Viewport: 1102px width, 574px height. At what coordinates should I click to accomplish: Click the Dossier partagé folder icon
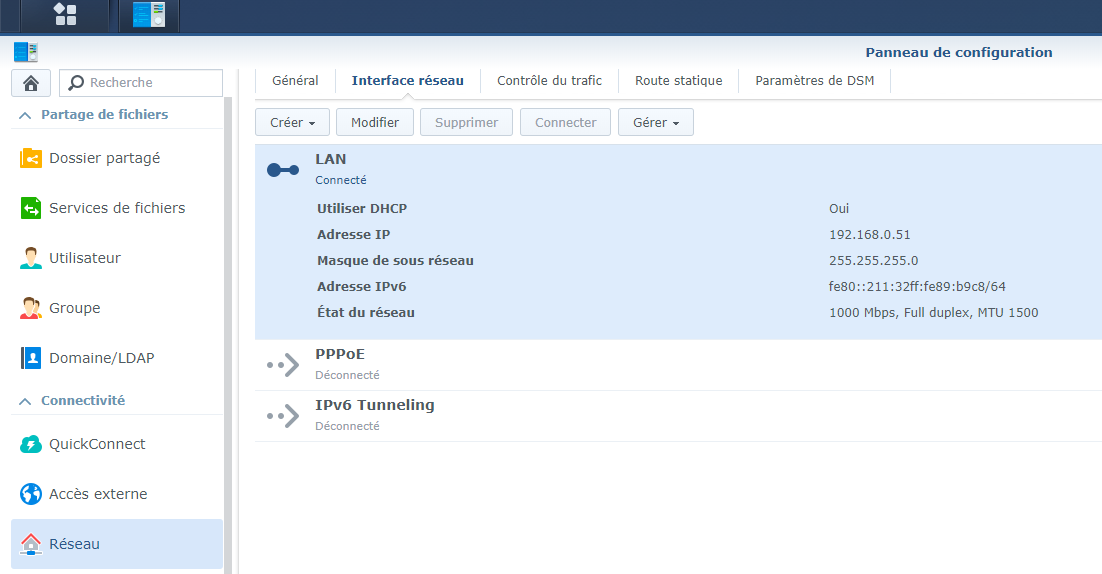31,158
